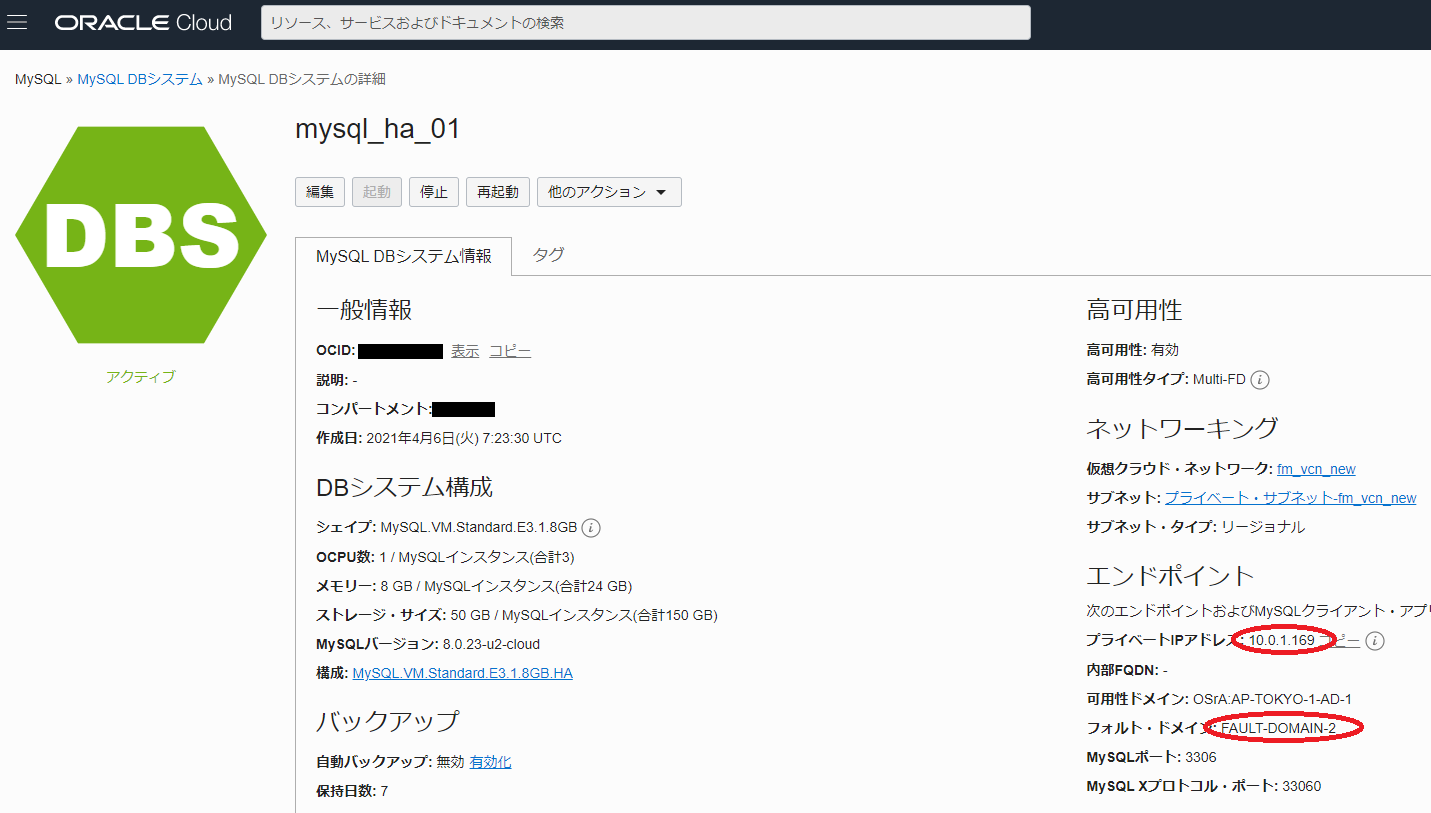Click the FAULT-DOMAIN-2 value
This screenshot has width=1431, height=813.
(1279, 728)
